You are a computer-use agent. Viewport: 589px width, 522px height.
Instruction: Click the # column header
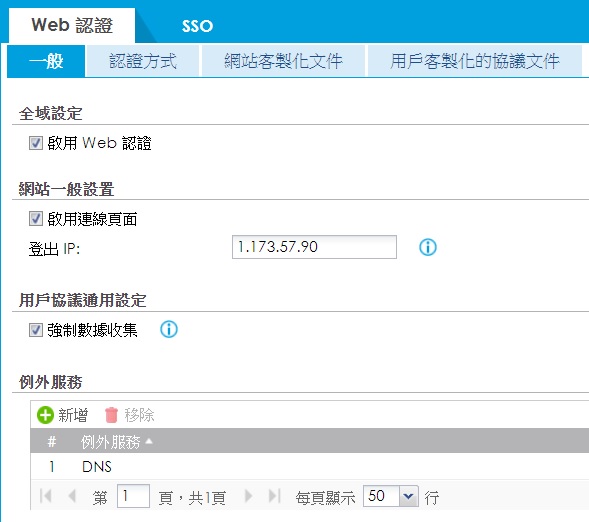tap(52, 442)
